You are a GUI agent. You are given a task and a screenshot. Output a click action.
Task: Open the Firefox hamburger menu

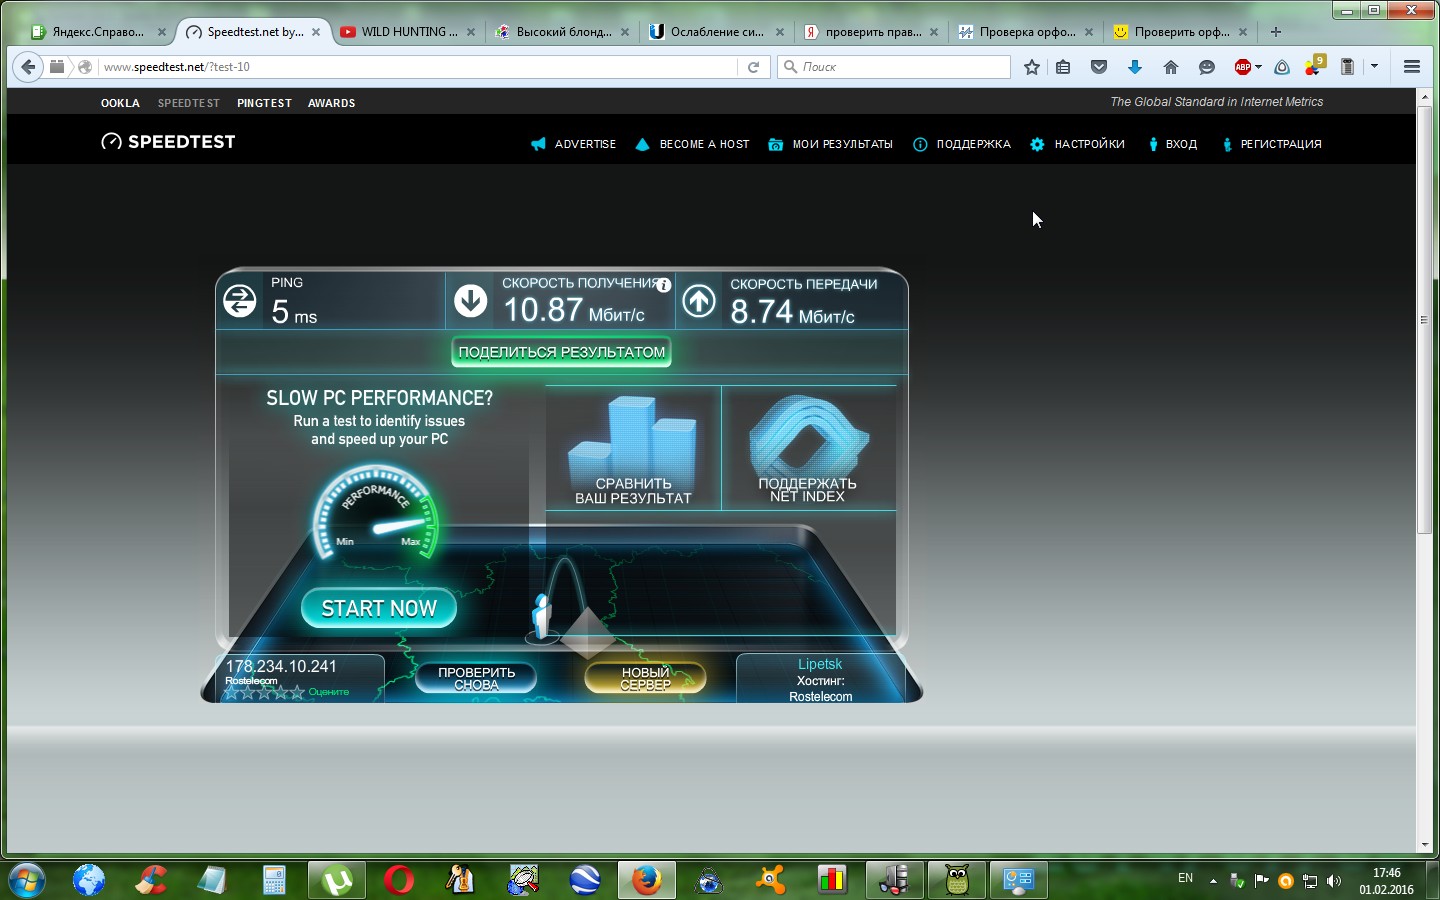click(1412, 67)
